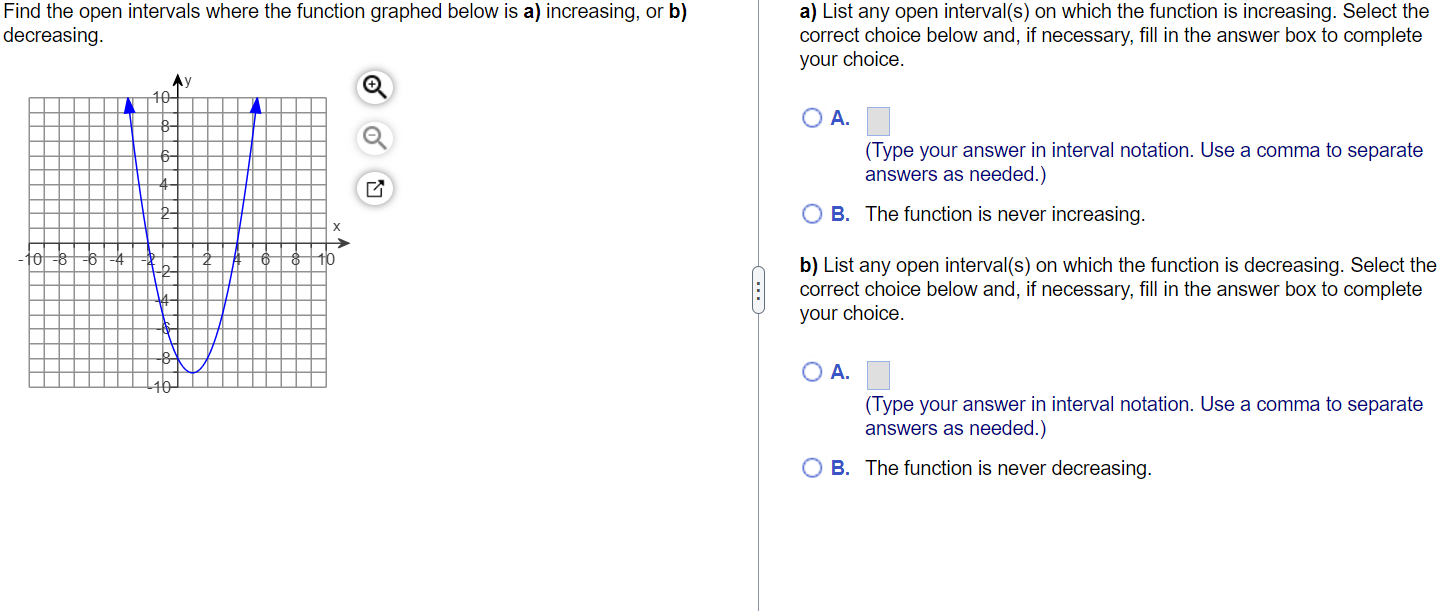Select choice A for the increasing interval question

pos(811,117)
